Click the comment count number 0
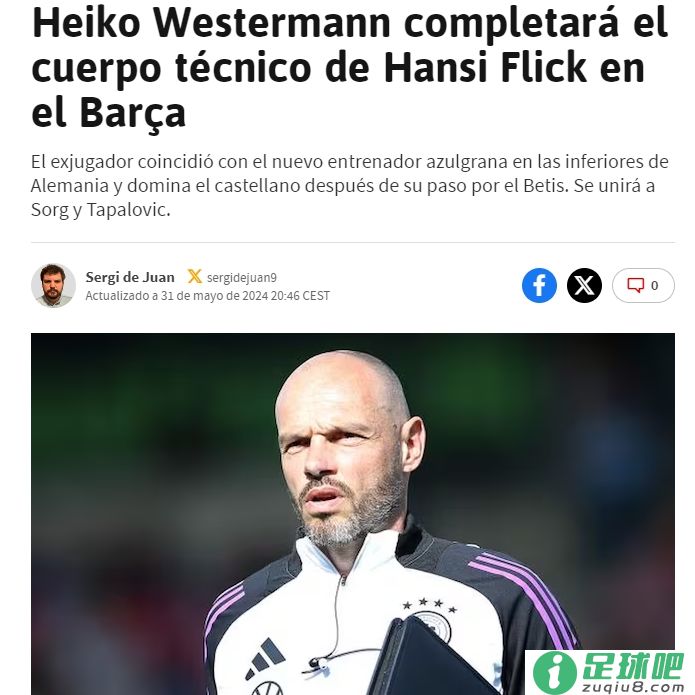Image resolution: width=695 pixels, height=695 pixels. (x=654, y=285)
